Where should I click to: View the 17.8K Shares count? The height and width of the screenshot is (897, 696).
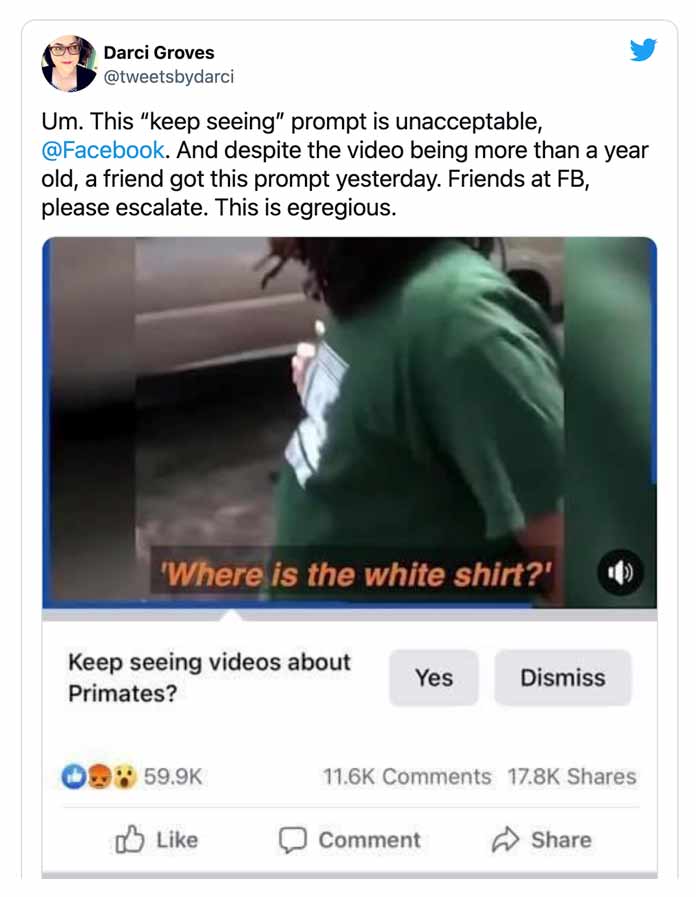(572, 777)
